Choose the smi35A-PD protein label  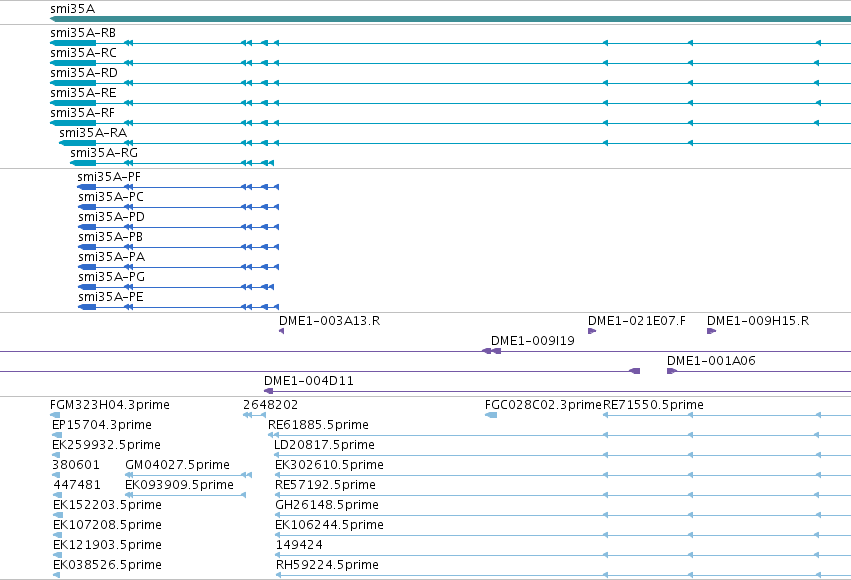pyautogui.click(x=111, y=217)
